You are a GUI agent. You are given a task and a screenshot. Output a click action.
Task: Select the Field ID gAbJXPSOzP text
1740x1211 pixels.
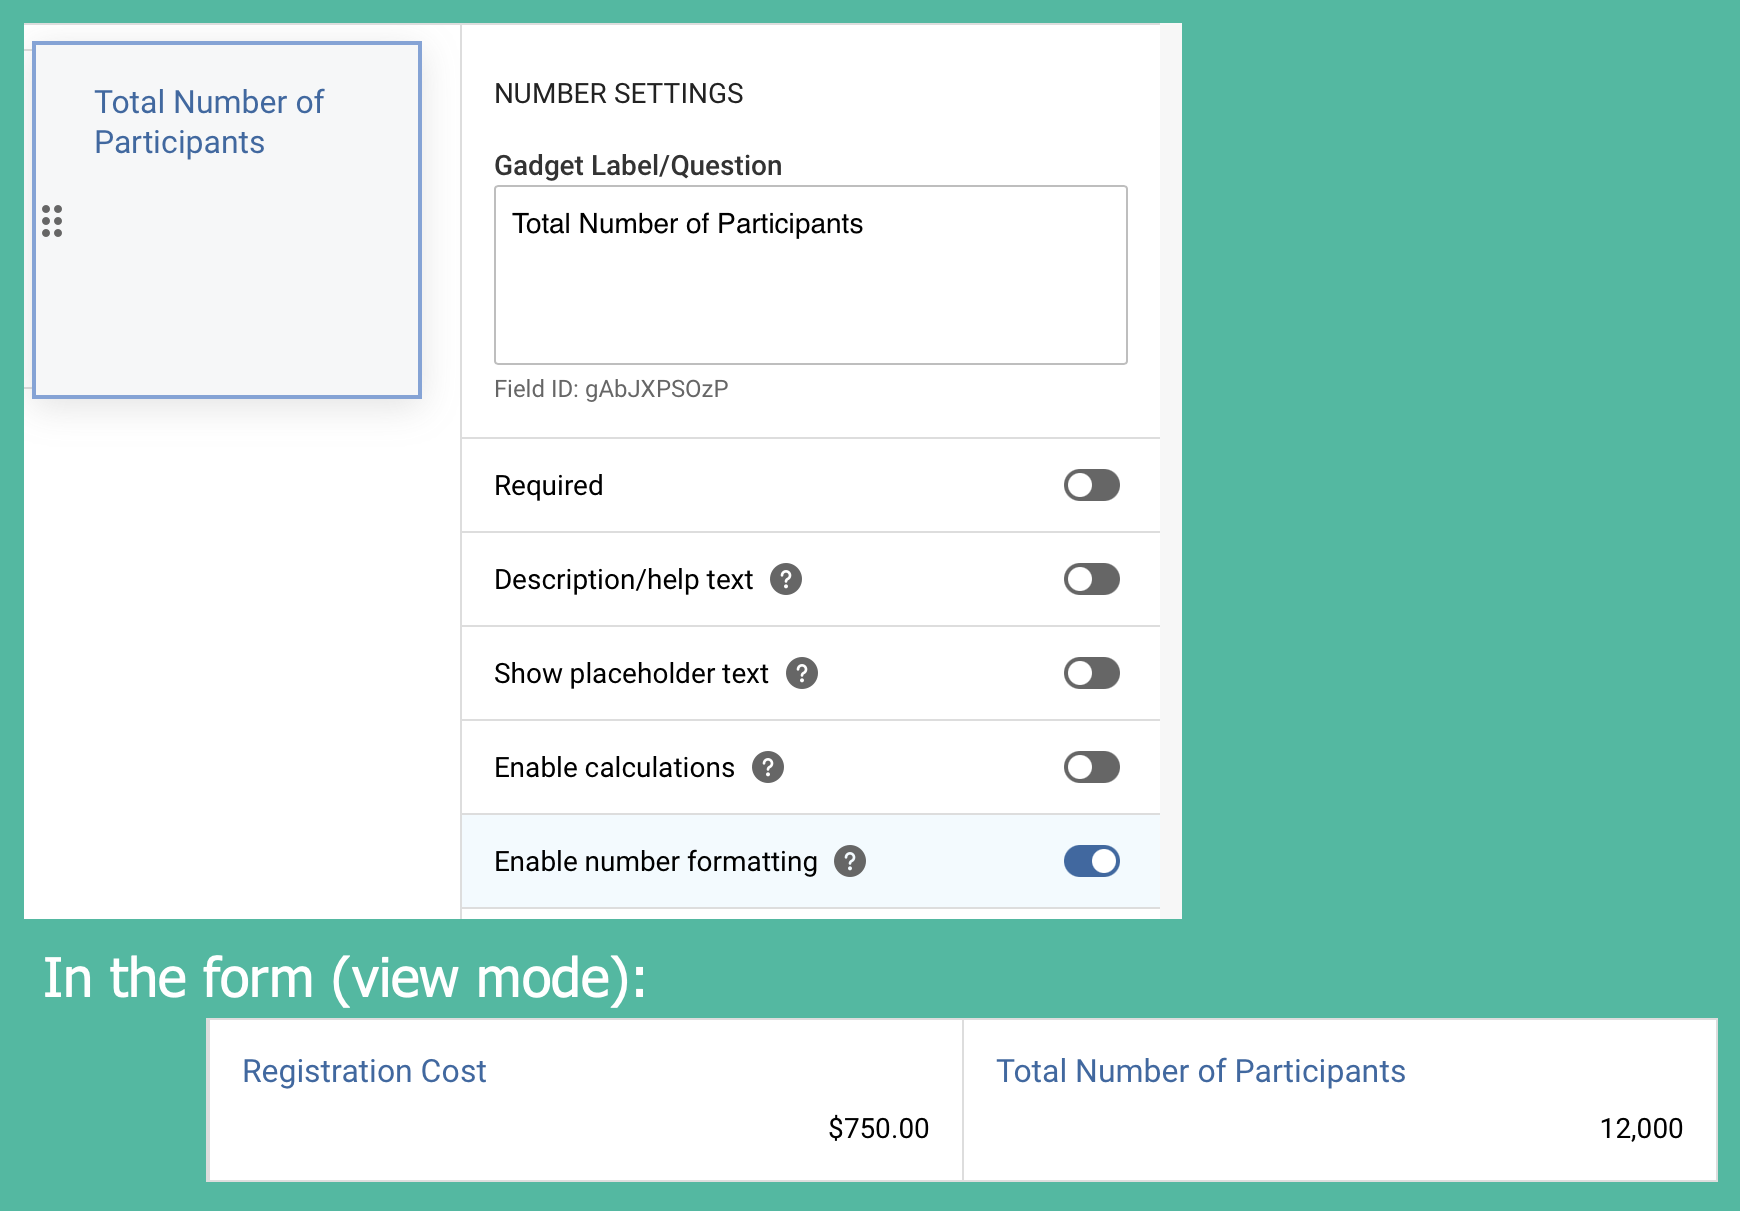[x=611, y=390]
